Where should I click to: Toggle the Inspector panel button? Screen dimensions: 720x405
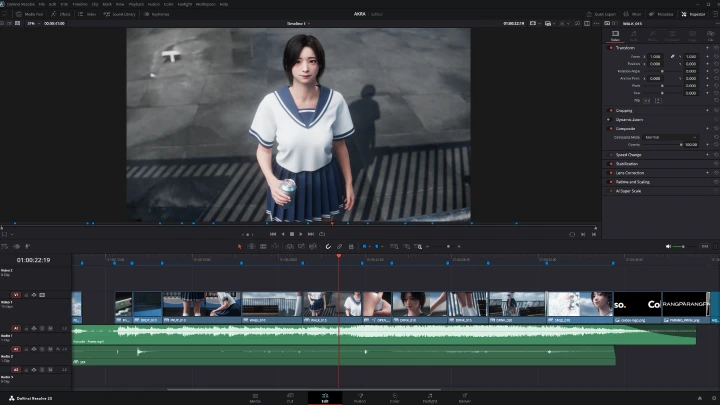[x=693, y=14]
